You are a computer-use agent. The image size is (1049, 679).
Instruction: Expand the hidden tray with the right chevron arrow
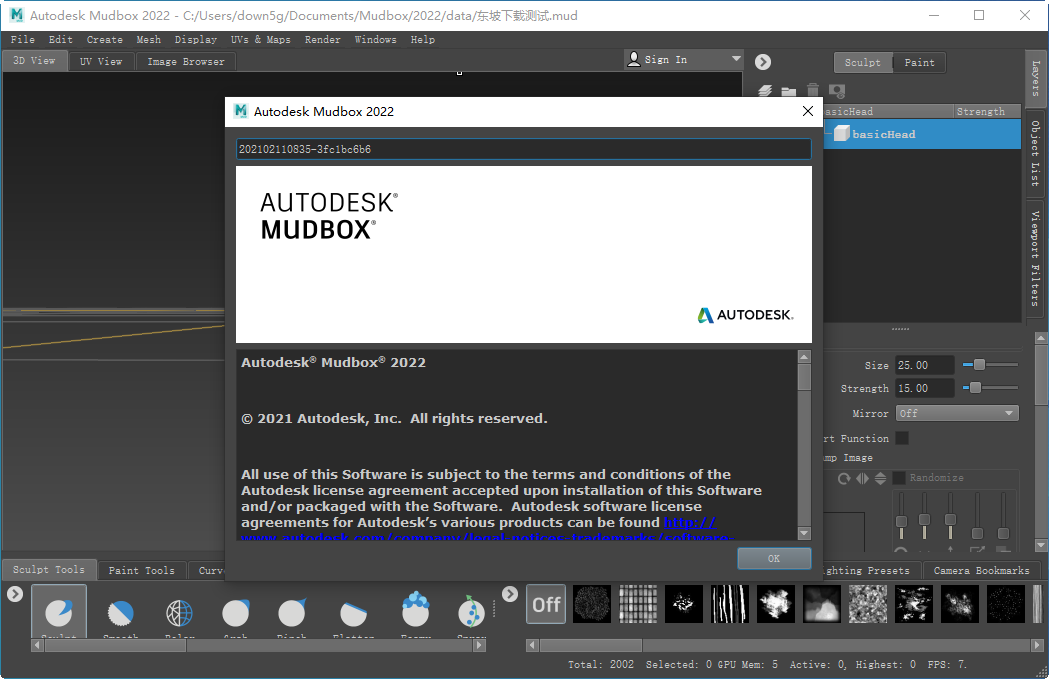(x=509, y=593)
